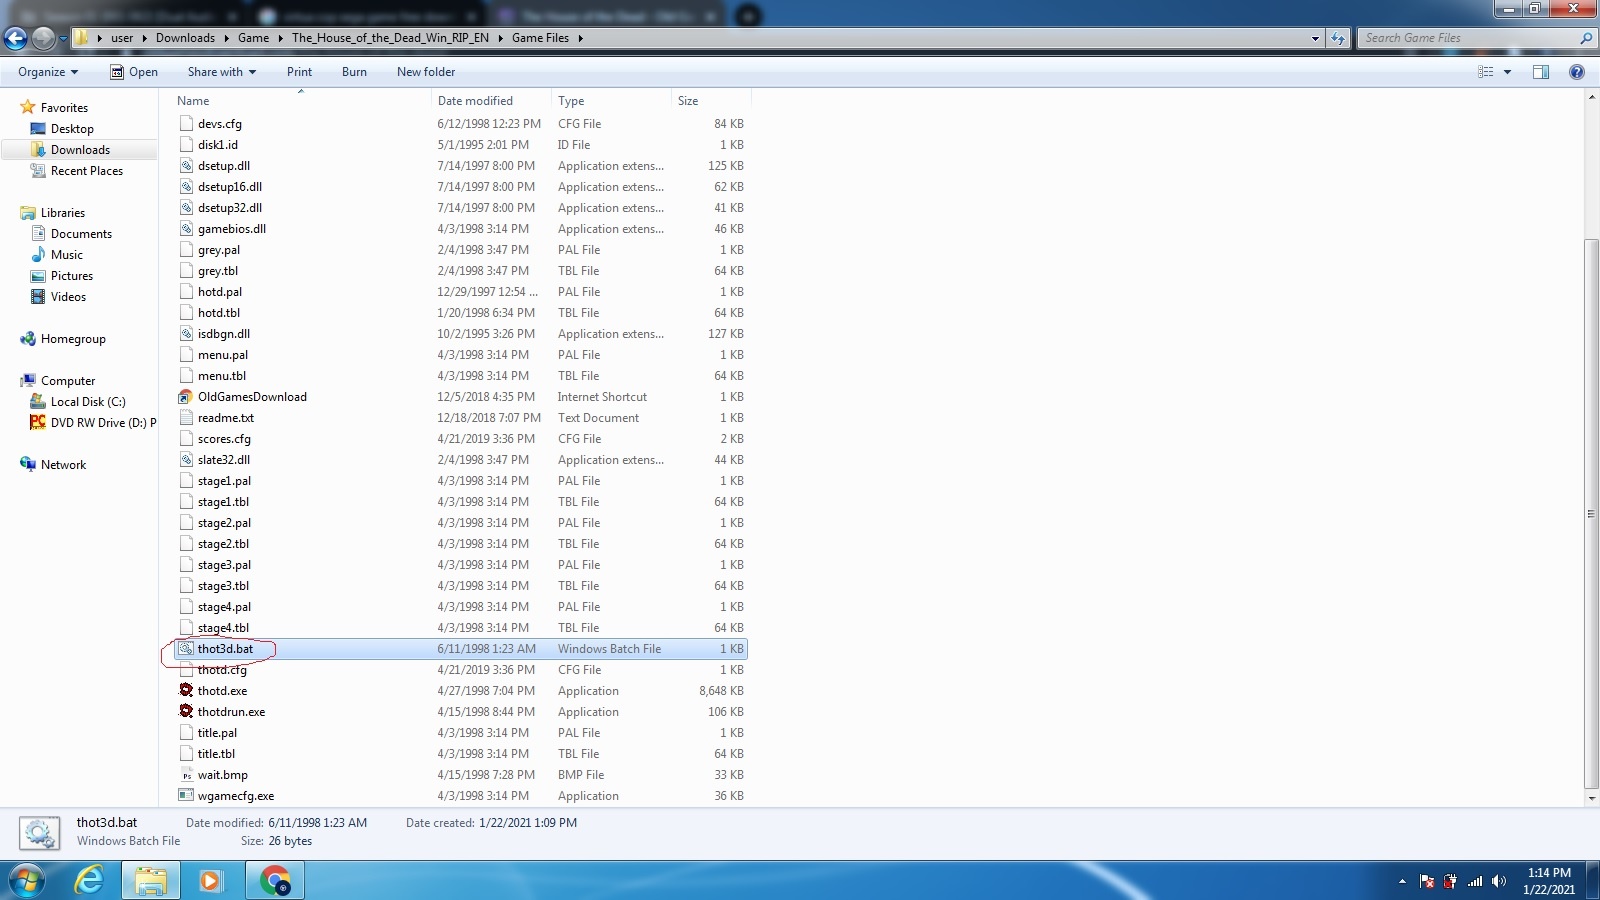Select the readme.txt file icon

tap(186, 417)
